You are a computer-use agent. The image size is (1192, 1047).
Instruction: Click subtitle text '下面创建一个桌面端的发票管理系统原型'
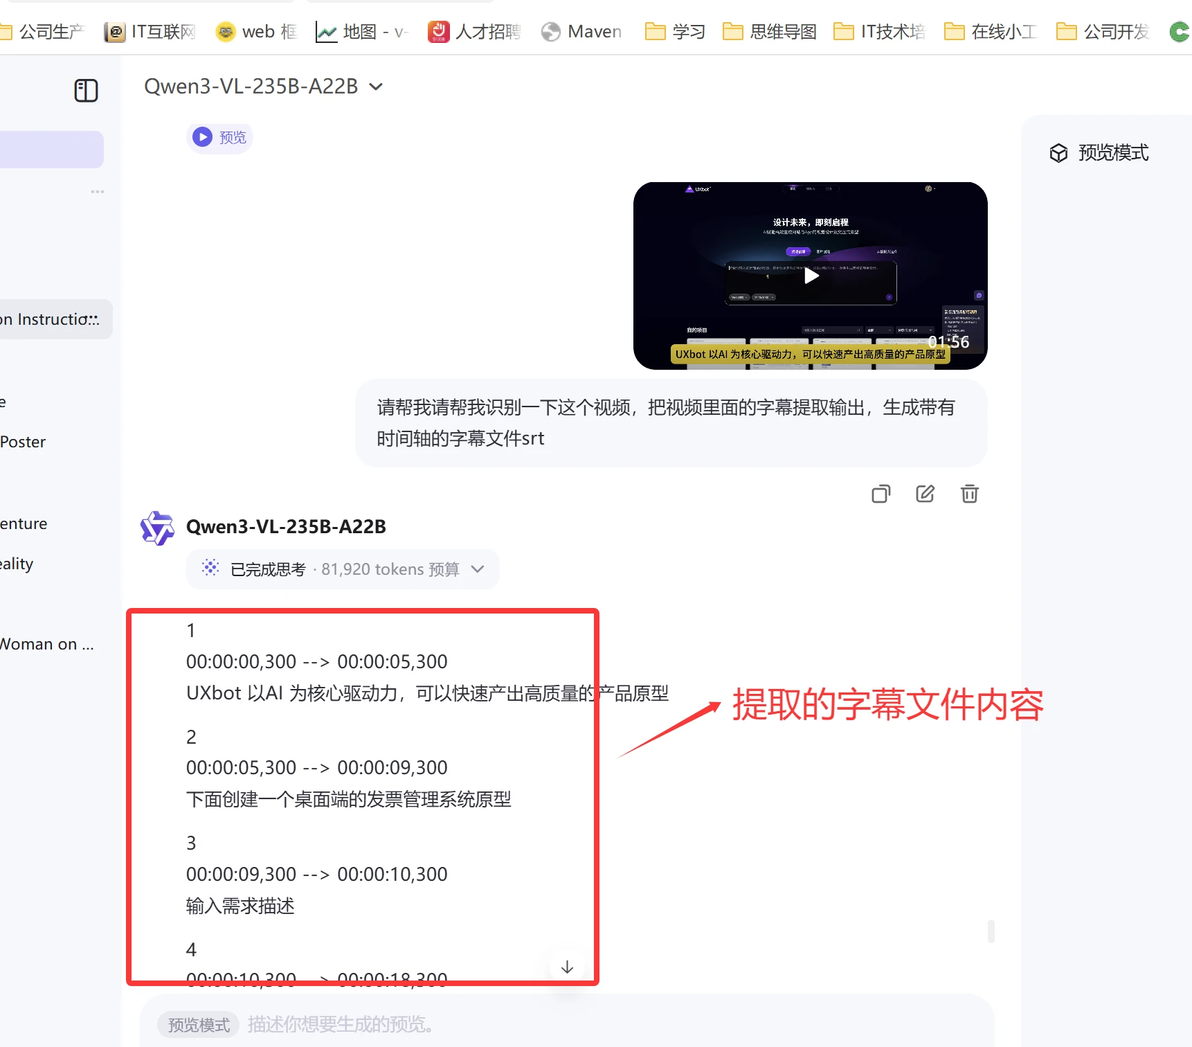(348, 799)
